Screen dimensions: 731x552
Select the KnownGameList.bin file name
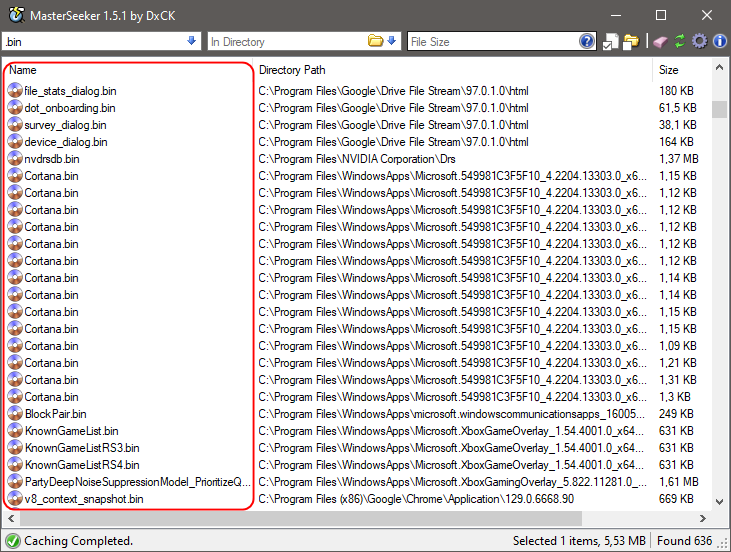pos(72,431)
